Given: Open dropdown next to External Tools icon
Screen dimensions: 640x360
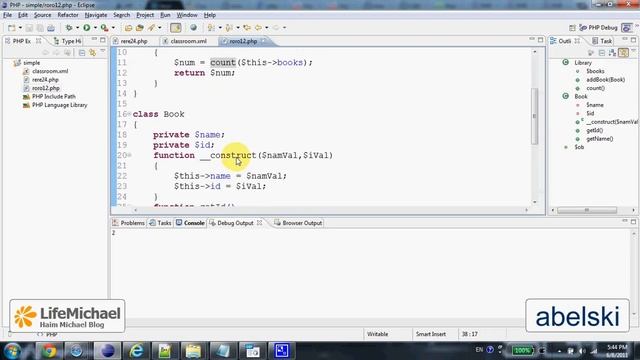Looking at the screenshot, I should (113, 28).
